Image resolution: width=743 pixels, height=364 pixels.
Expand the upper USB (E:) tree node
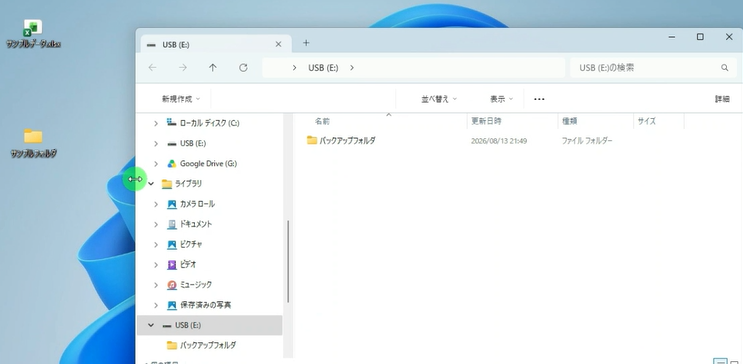point(155,143)
